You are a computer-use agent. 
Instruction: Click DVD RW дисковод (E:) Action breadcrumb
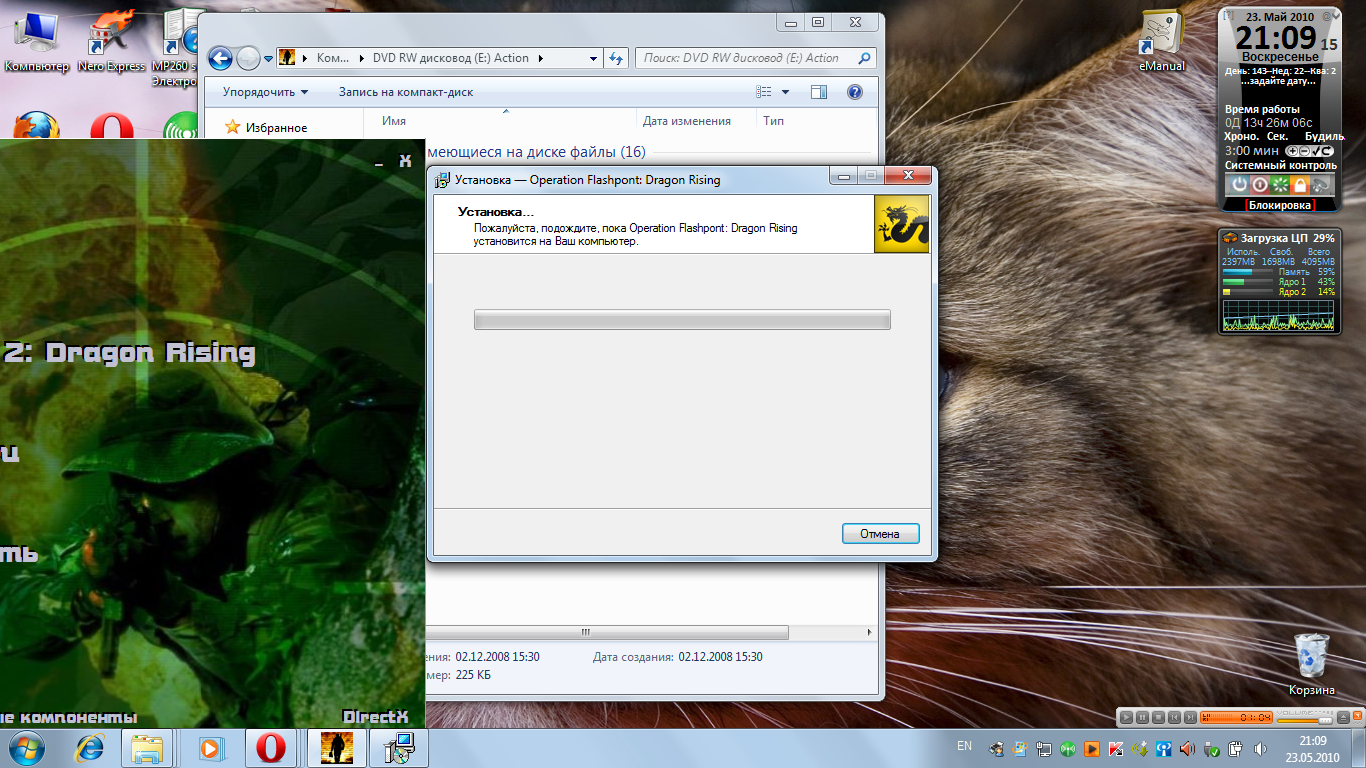(x=451, y=58)
